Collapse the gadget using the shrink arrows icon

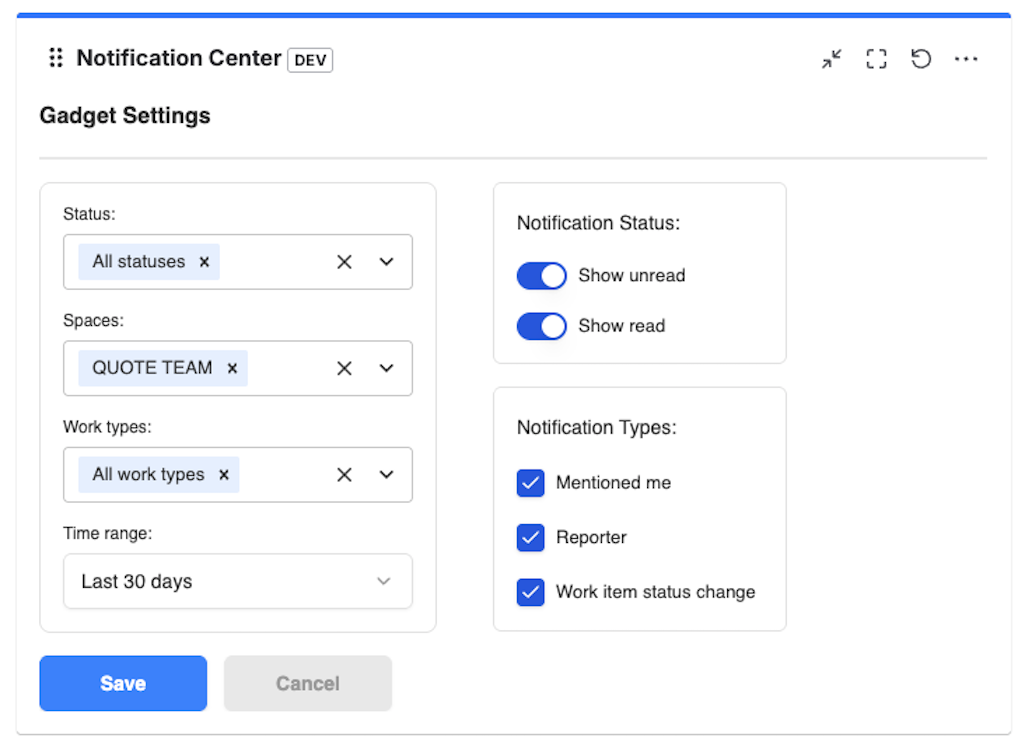point(831,59)
